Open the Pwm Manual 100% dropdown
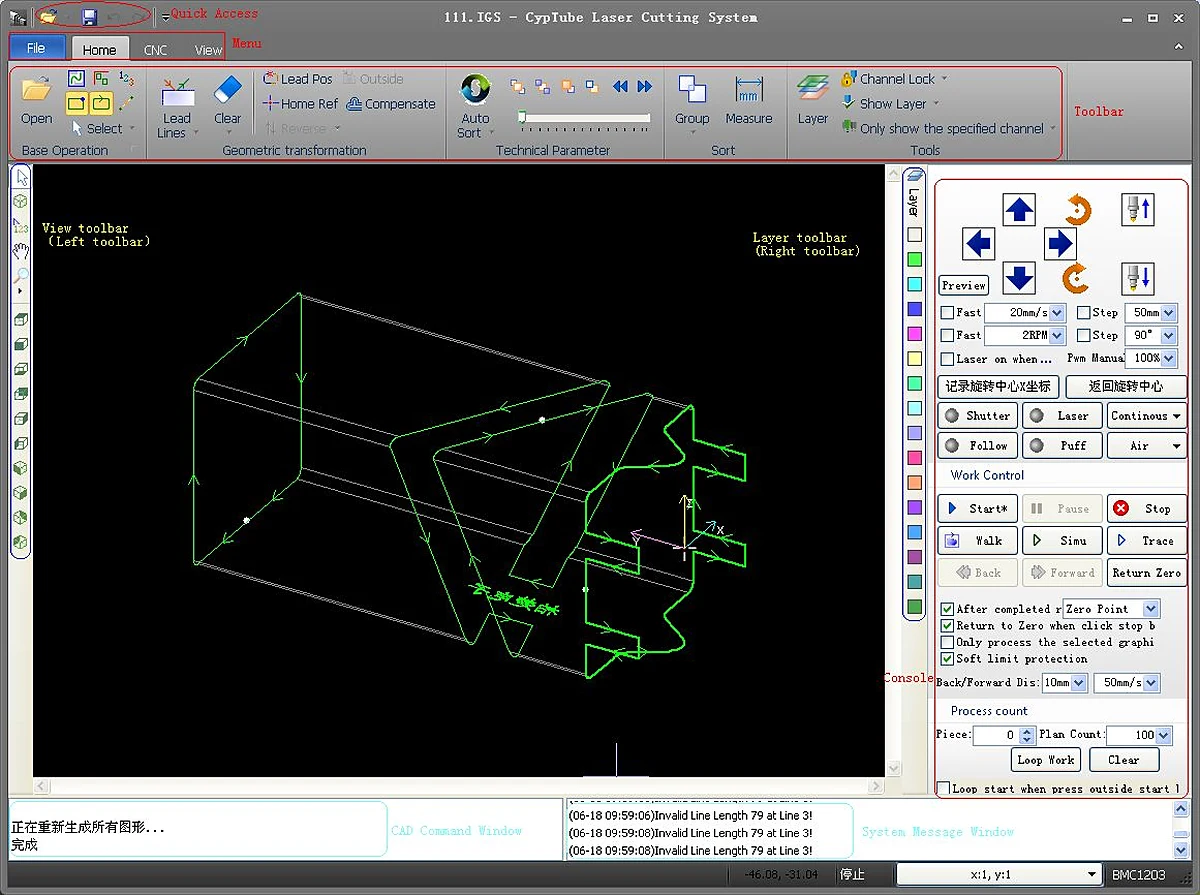Viewport: 1200px width, 895px height. coord(1169,358)
